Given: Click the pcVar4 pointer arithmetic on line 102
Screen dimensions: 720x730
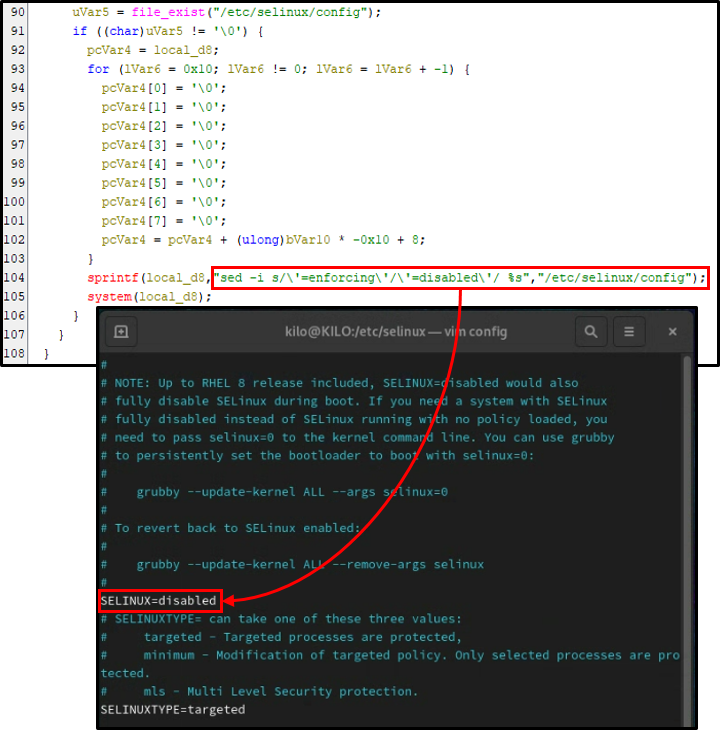Looking at the screenshot, I should coord(263,240).
